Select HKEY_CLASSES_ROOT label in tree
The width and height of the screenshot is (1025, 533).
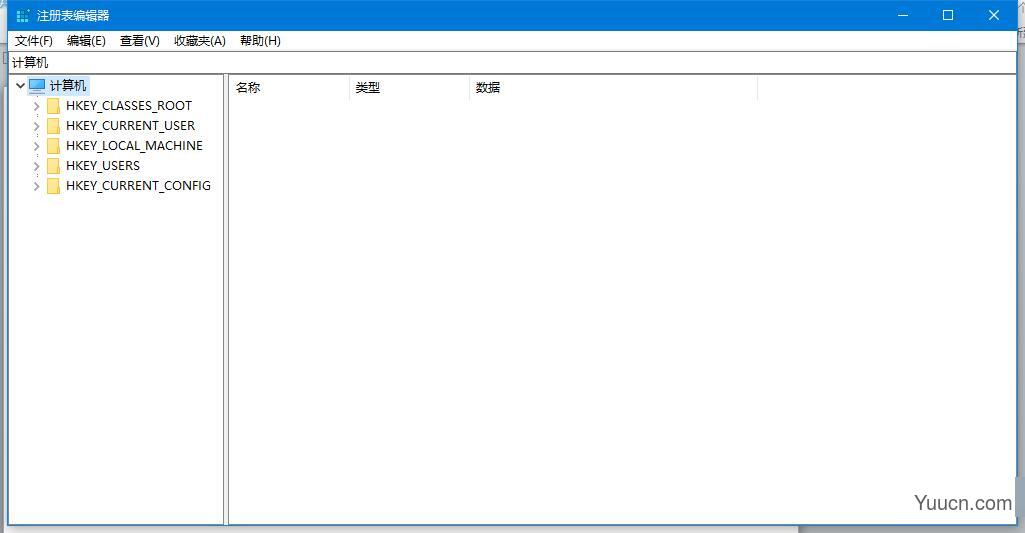point(129,106)
